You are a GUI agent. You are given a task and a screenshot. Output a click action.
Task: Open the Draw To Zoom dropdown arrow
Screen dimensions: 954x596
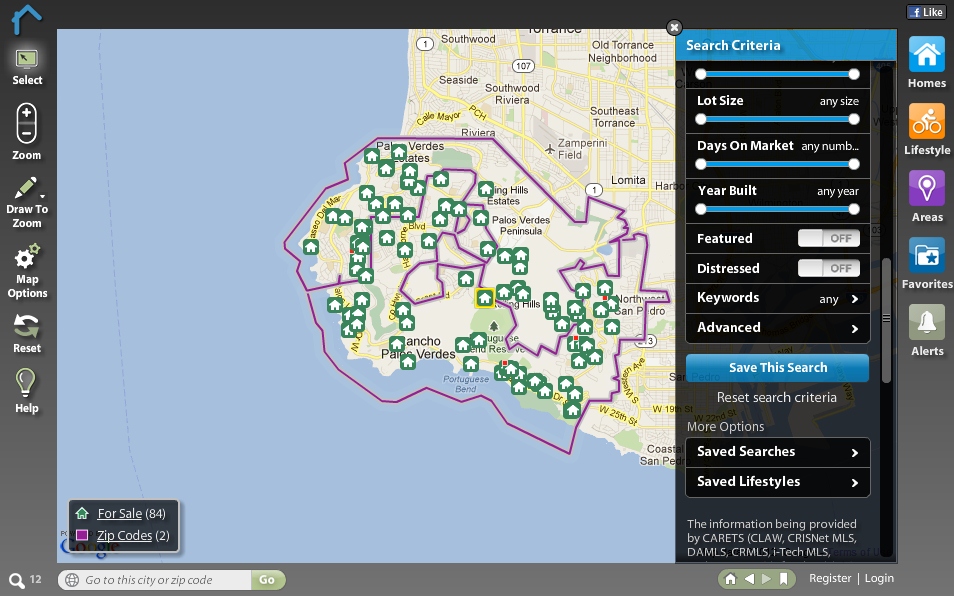point(43,196)
